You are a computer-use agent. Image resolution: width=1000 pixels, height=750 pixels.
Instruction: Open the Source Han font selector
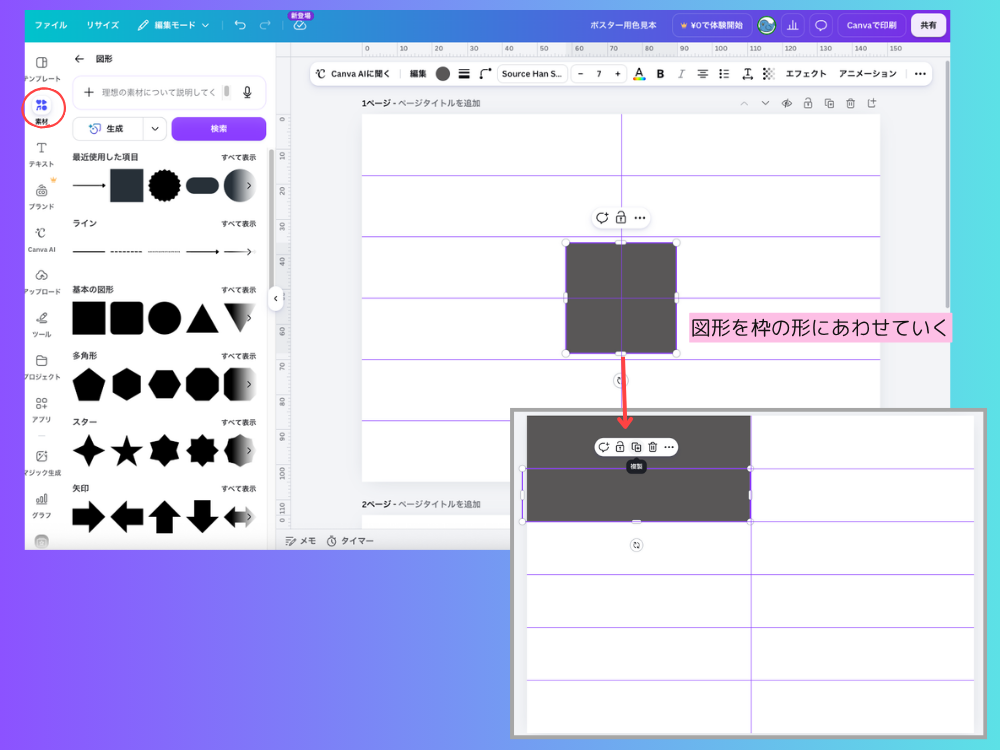click(x=532, y=74)
